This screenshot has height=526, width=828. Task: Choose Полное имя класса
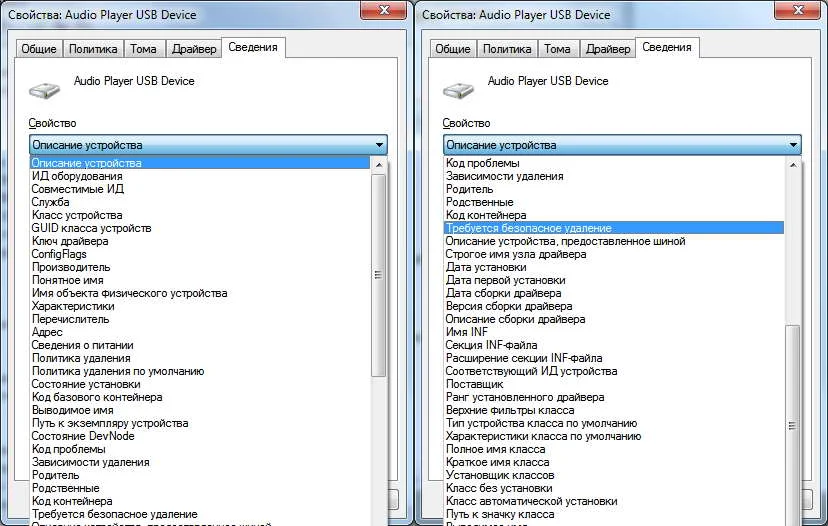coord(614,449)
